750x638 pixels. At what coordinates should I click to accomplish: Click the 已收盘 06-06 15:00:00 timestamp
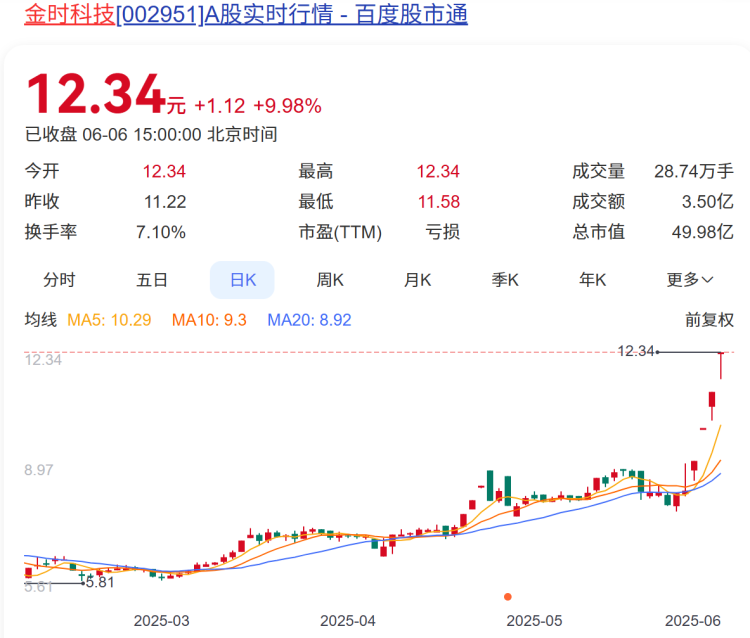coord(151,134)
